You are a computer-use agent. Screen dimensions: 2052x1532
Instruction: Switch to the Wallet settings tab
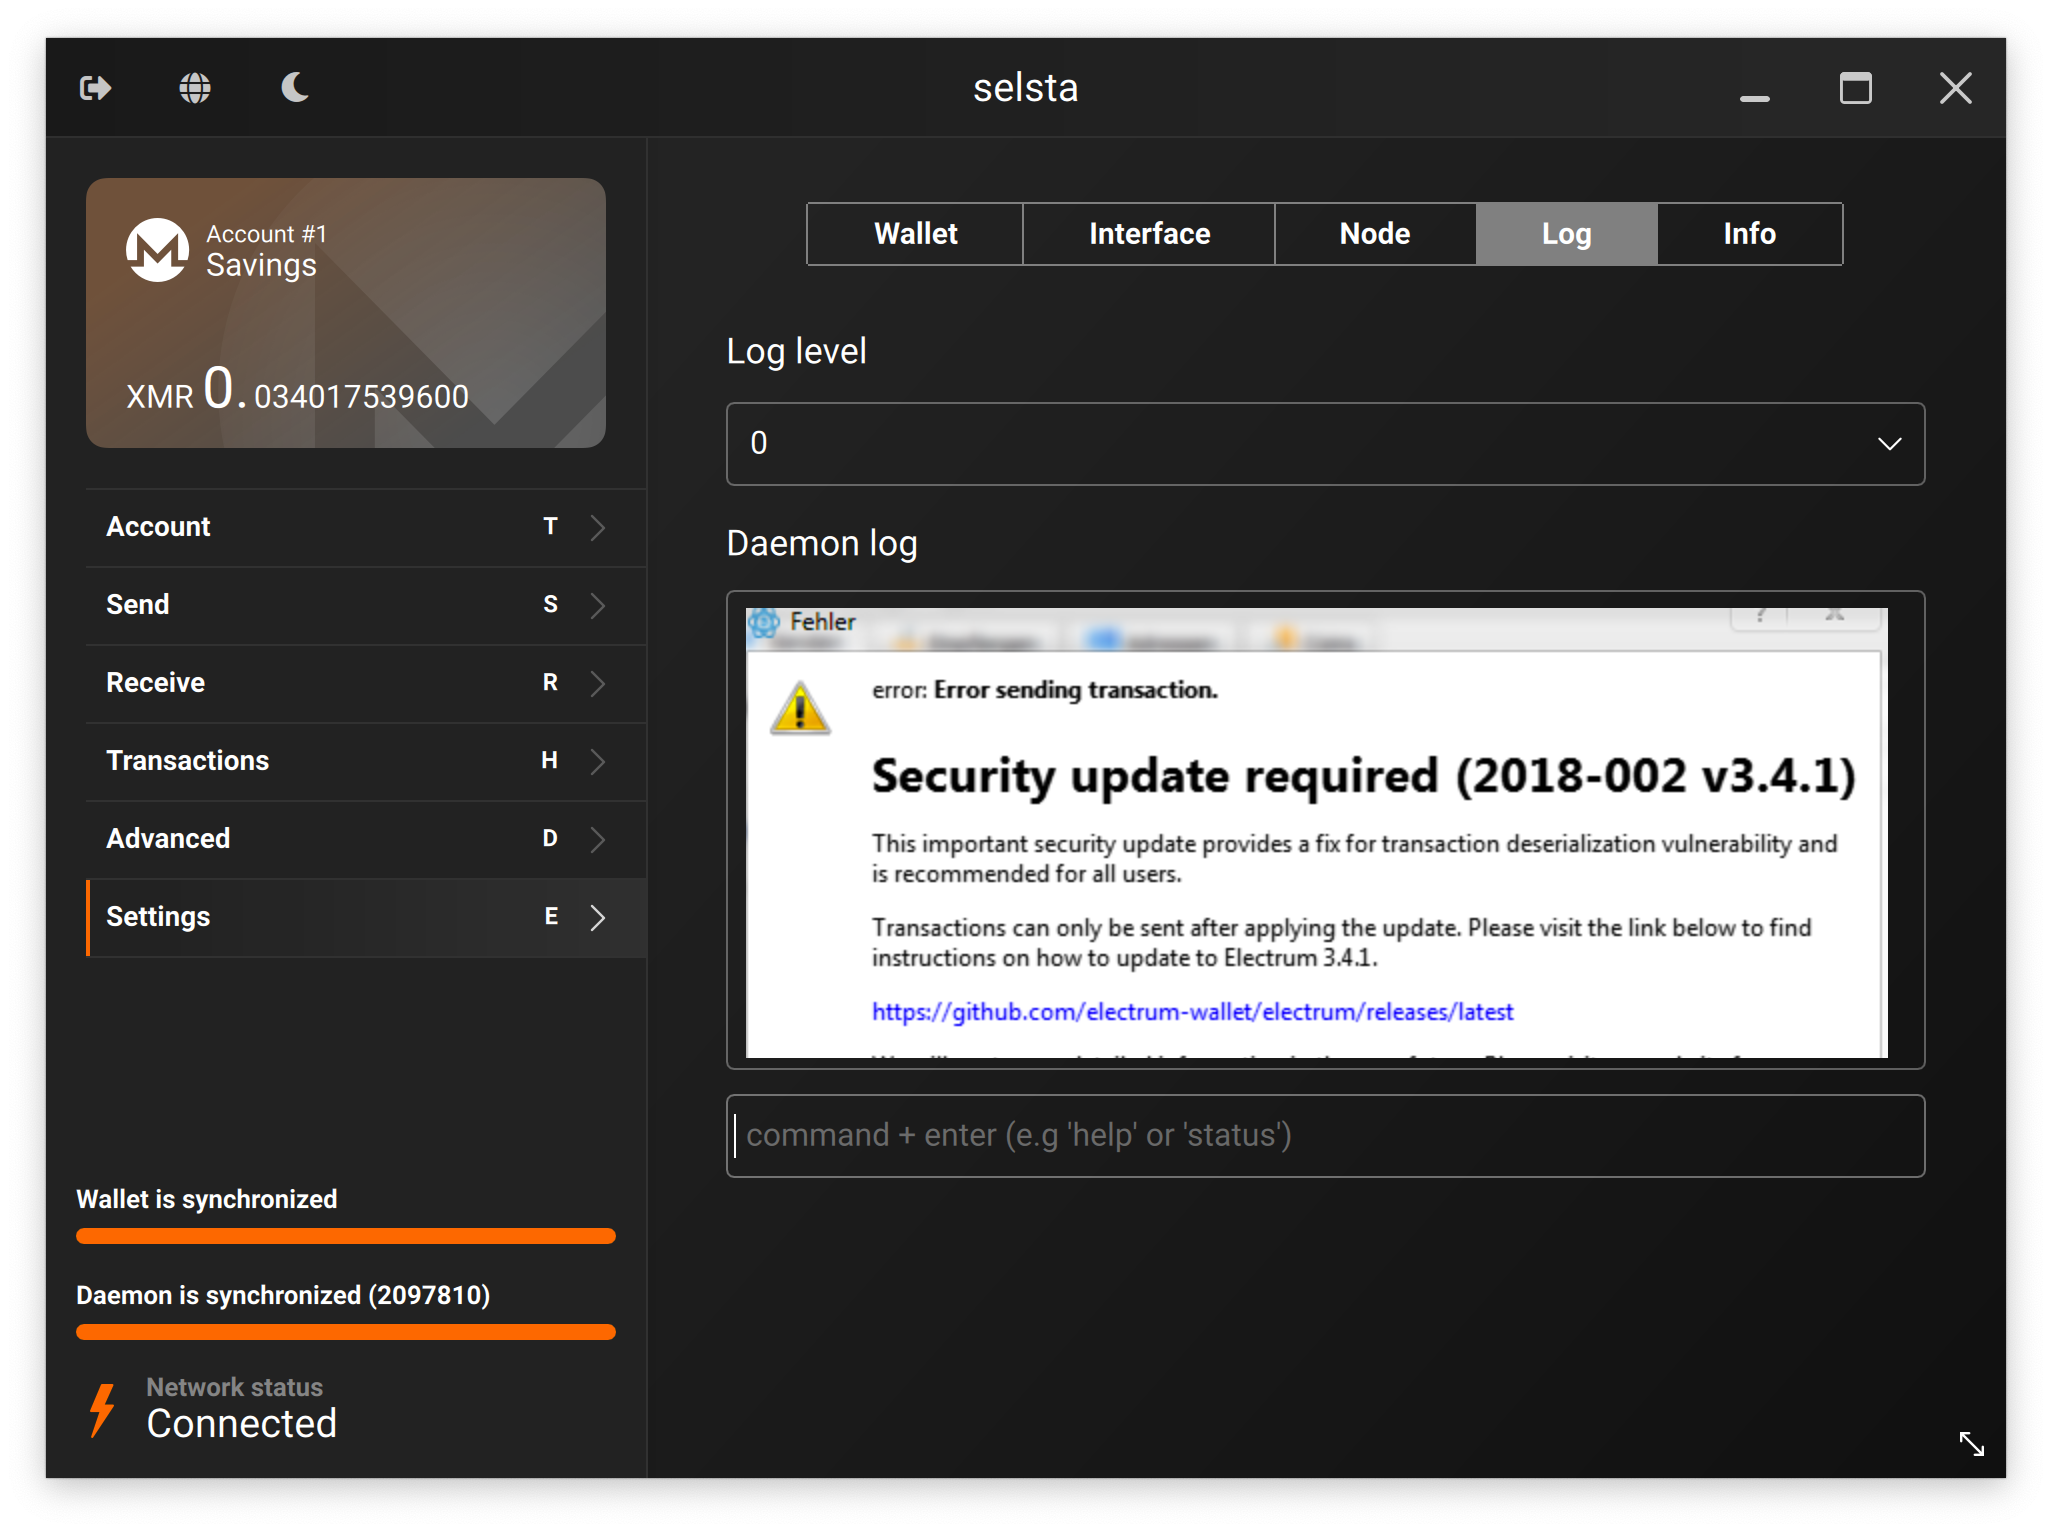point(915,234)
